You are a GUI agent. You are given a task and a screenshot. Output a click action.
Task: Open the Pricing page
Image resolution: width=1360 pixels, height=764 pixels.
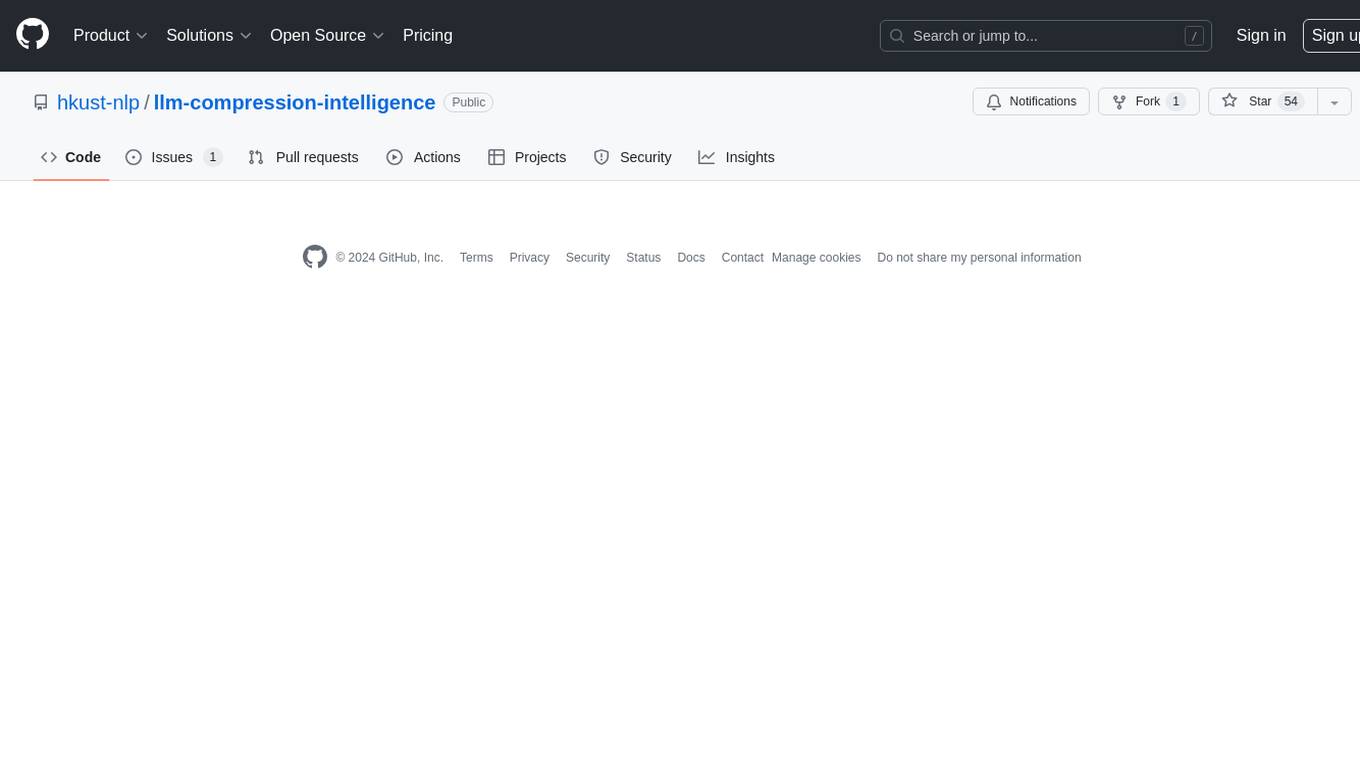pos(427,35)
